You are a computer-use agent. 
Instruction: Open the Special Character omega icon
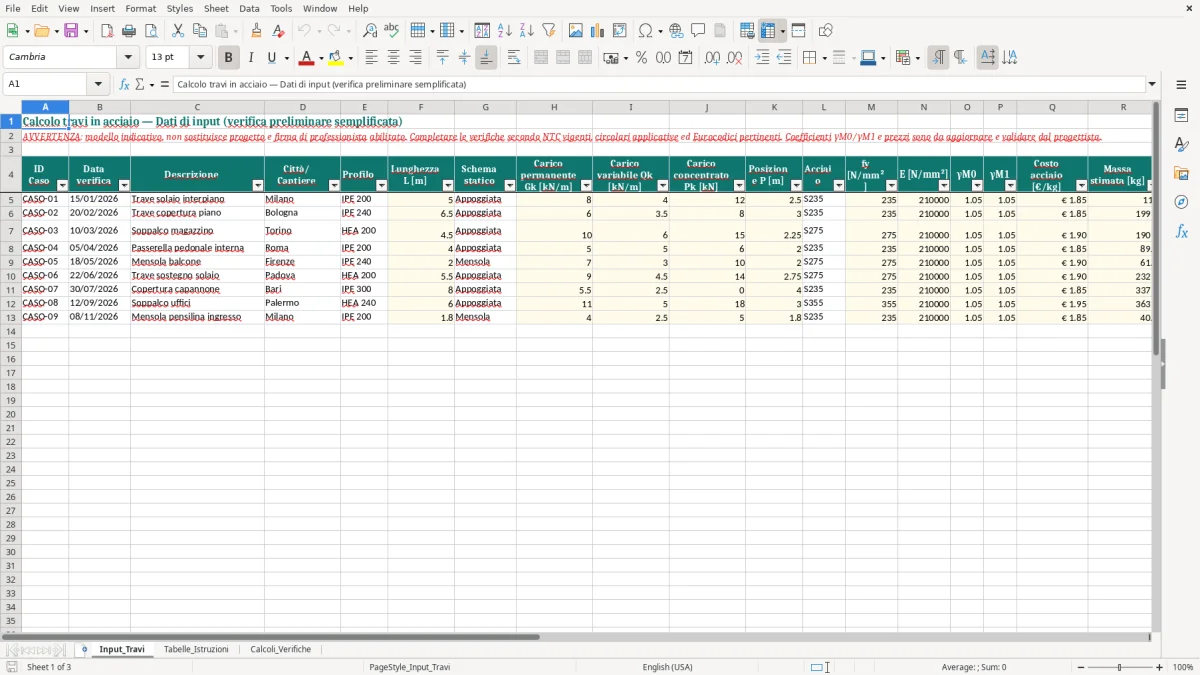645,31
